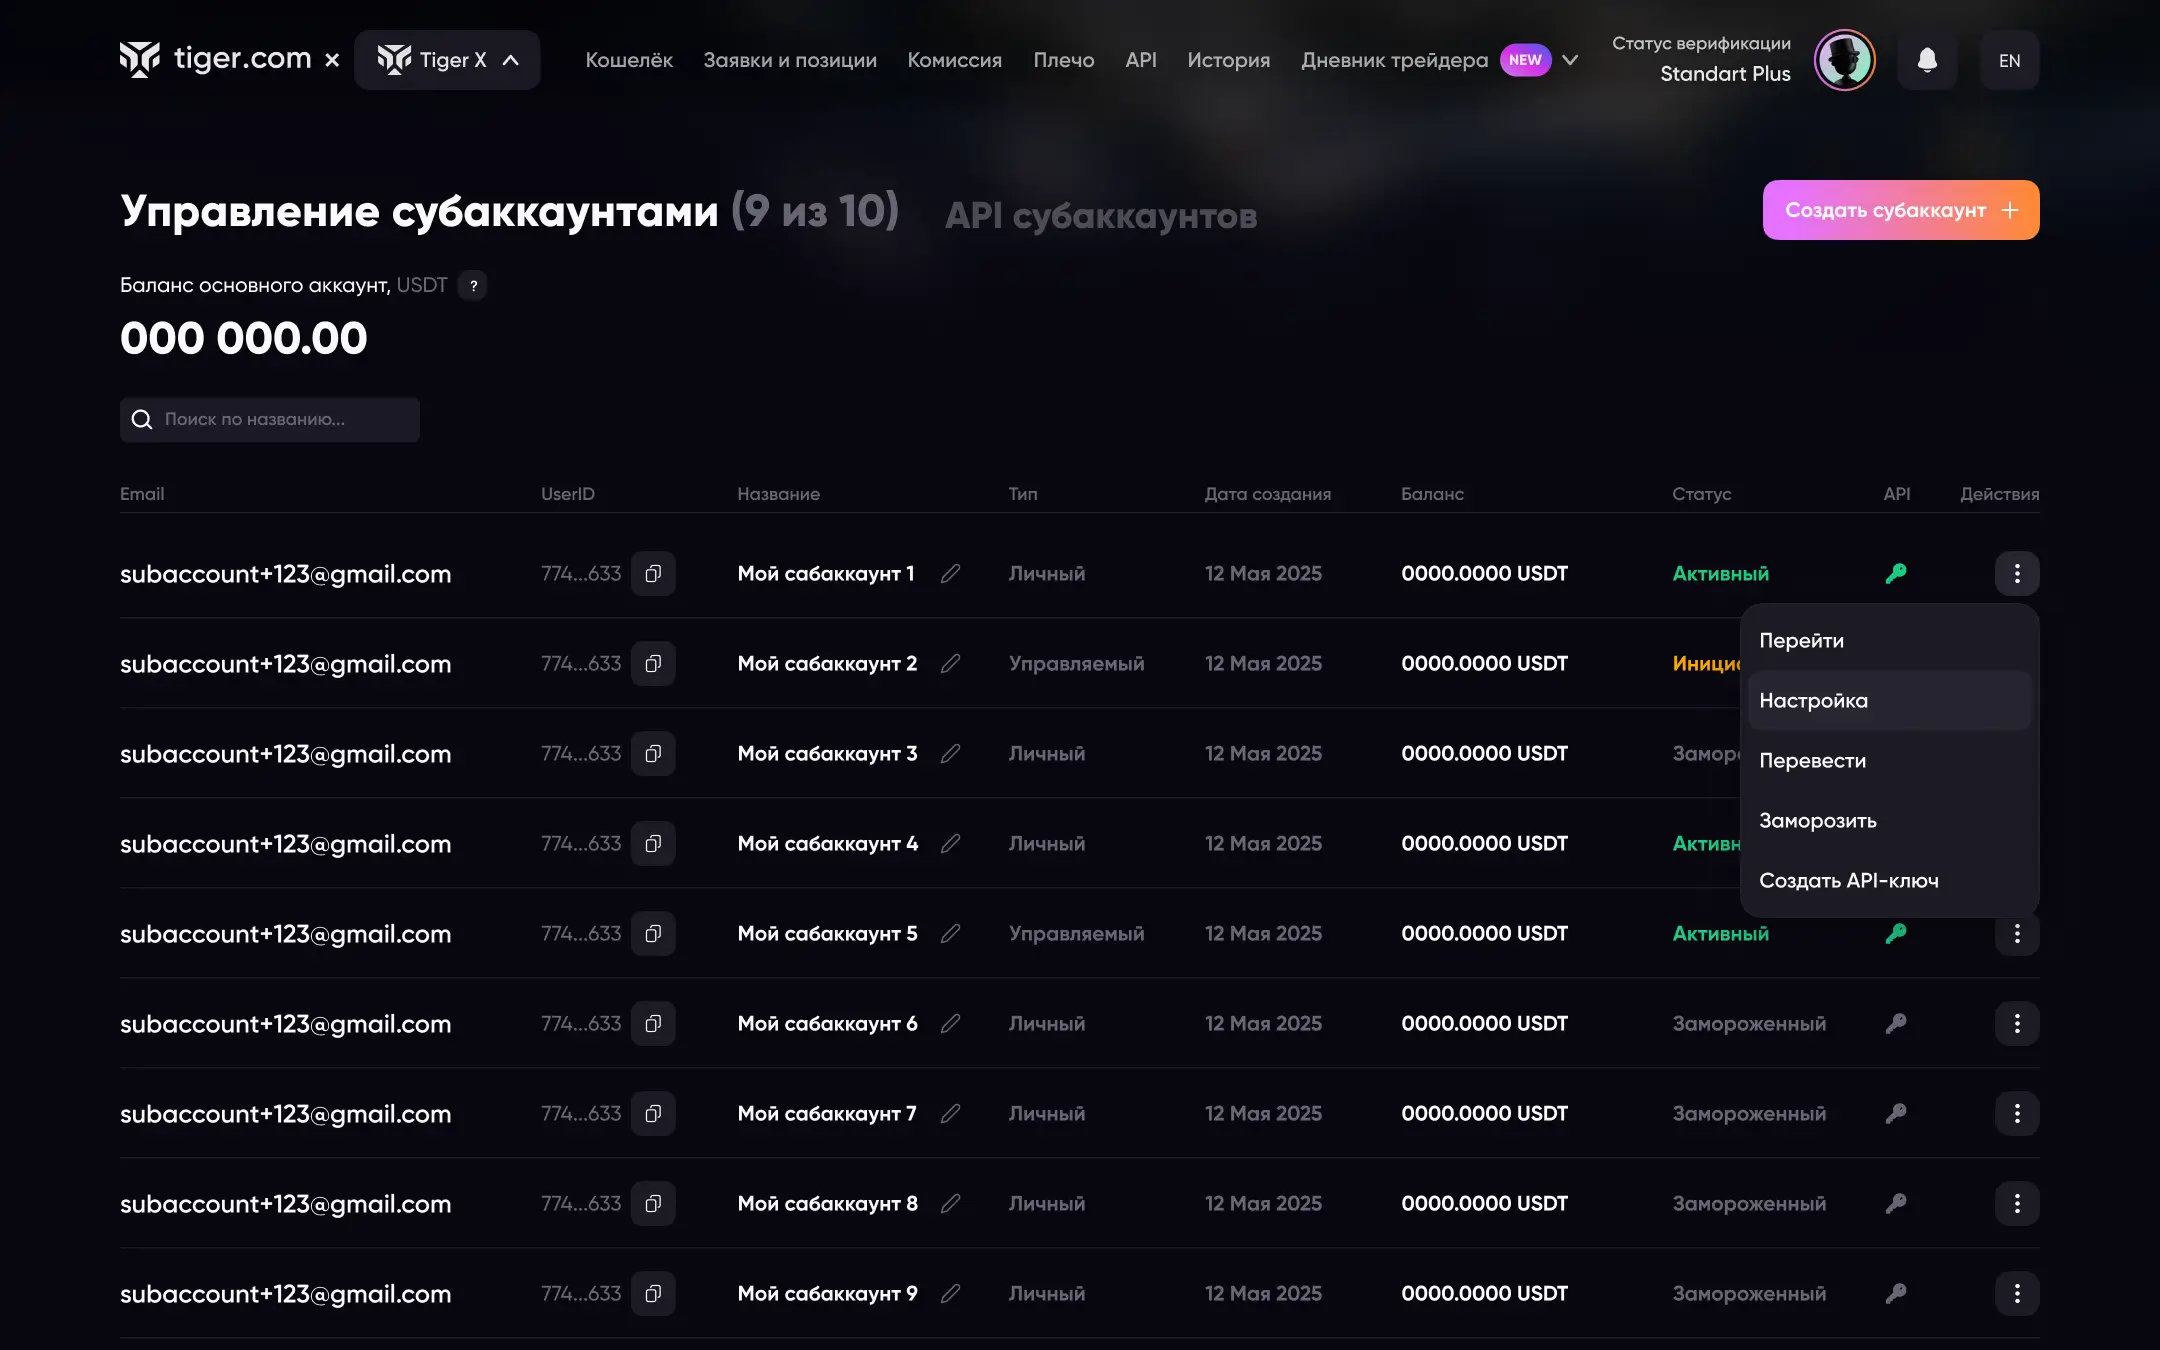Click the balance help question mark icon
Screen dimensions: 2160x1350
(473, 286)
